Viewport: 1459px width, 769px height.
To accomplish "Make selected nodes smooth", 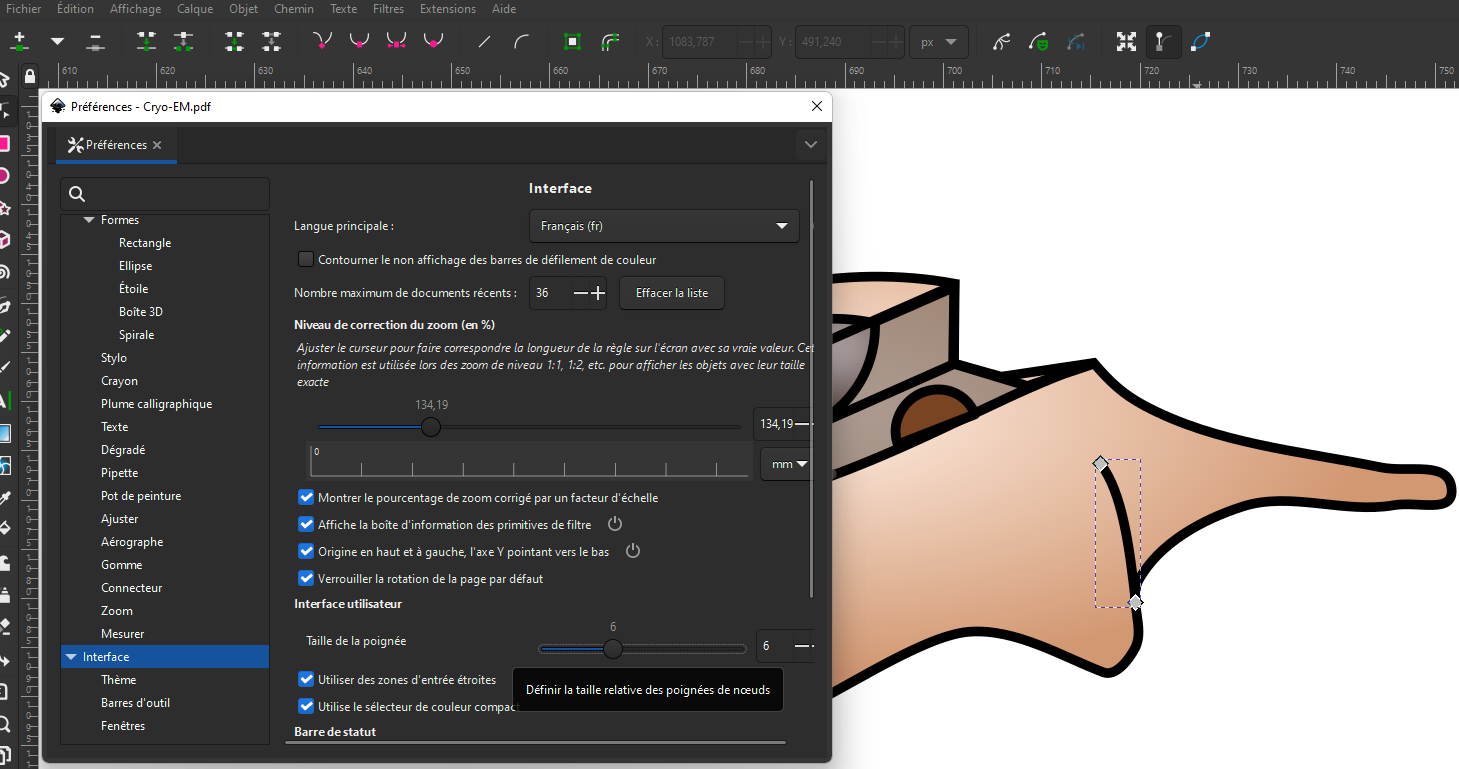I will click(x=359, y=41).
